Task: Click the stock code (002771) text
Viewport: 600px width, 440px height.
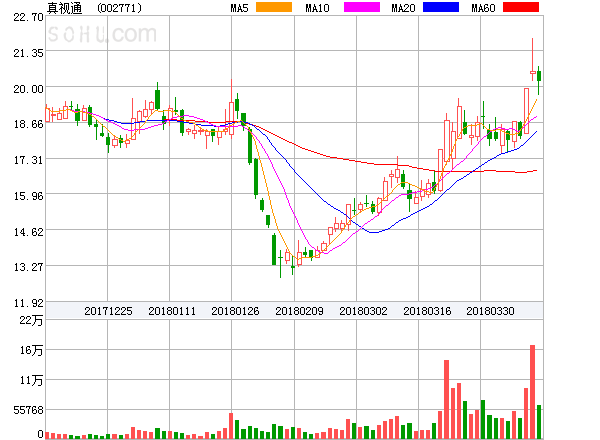Action: point(119,8)
